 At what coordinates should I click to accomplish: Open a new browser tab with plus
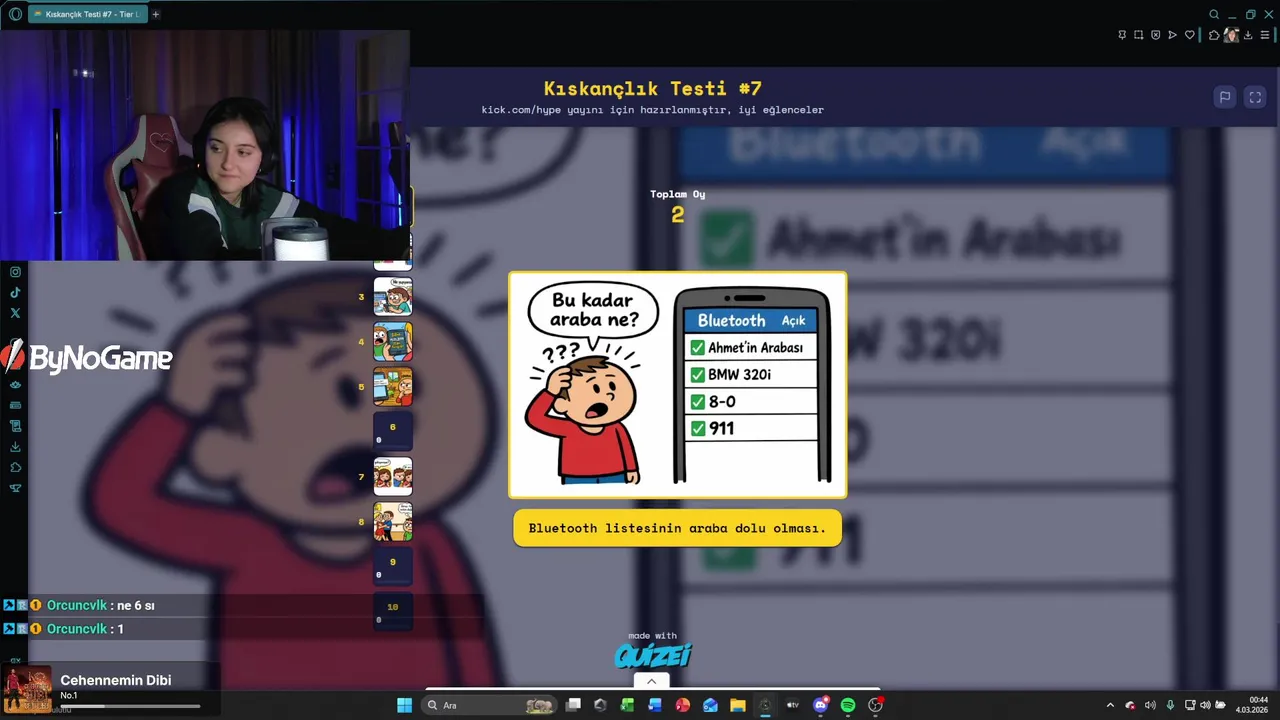point(155,14)
